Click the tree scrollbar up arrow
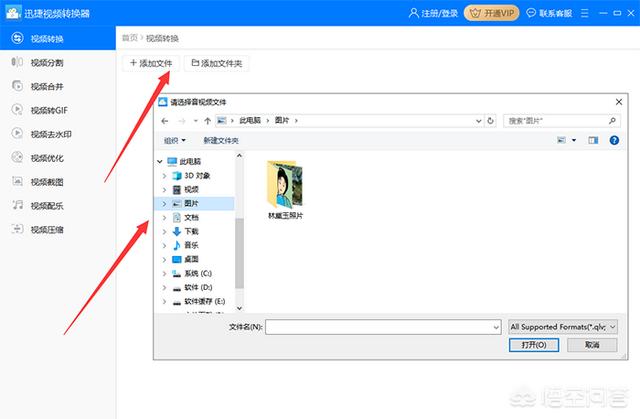 [240, 156]
